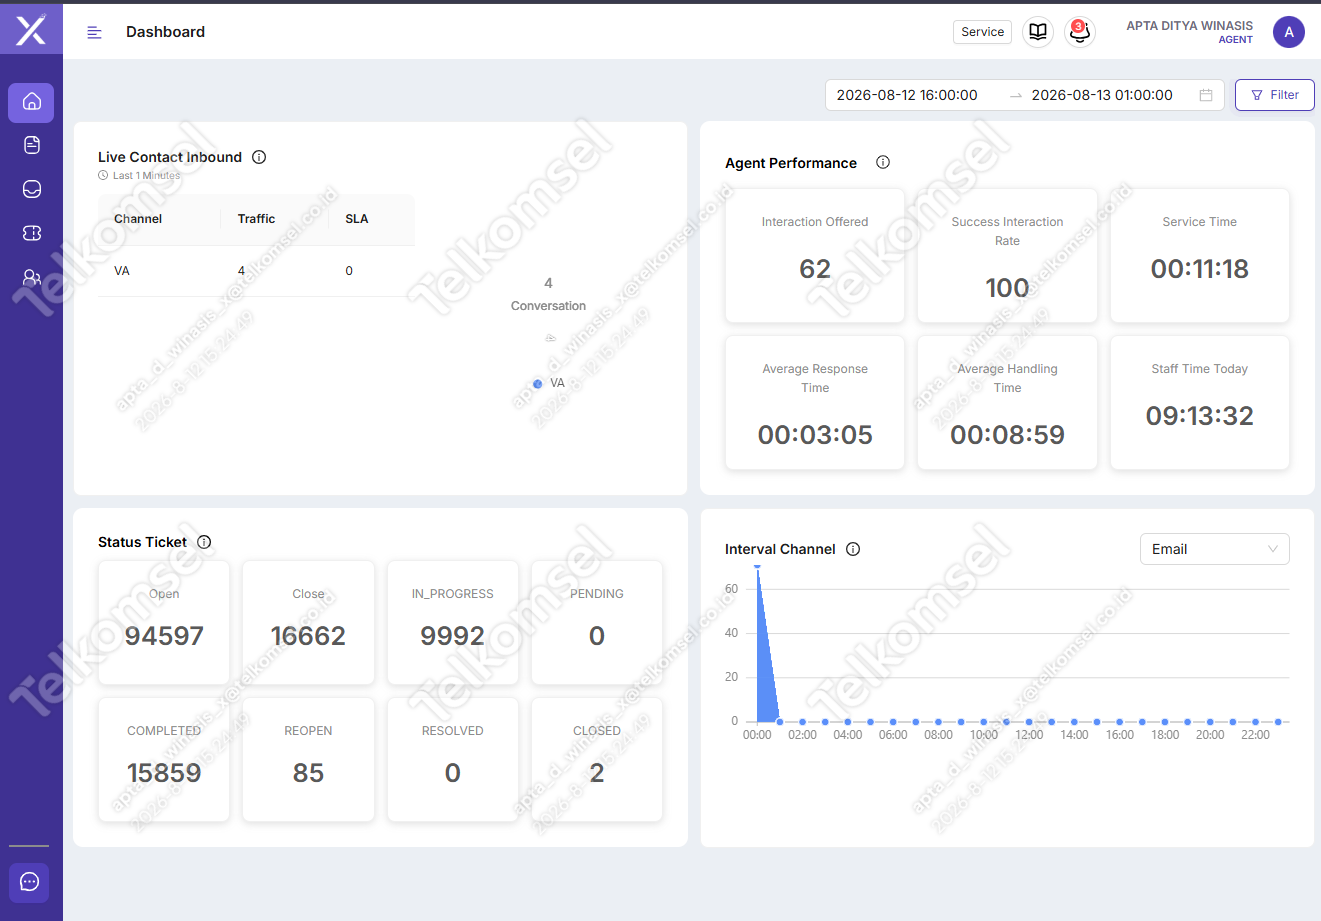Click the 4 Conversation chart label
Image resolution: width=1321 pixels, height=921 pixels.
coord(548,294)
